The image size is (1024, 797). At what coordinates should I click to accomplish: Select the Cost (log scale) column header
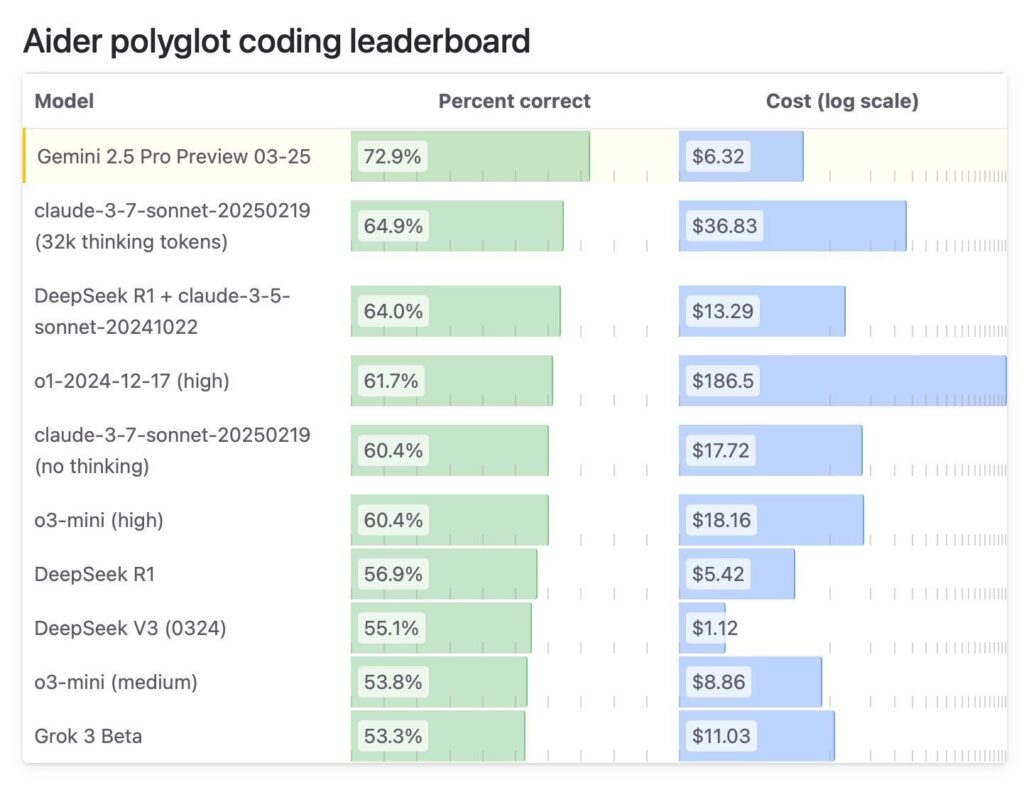click(842, 101)
